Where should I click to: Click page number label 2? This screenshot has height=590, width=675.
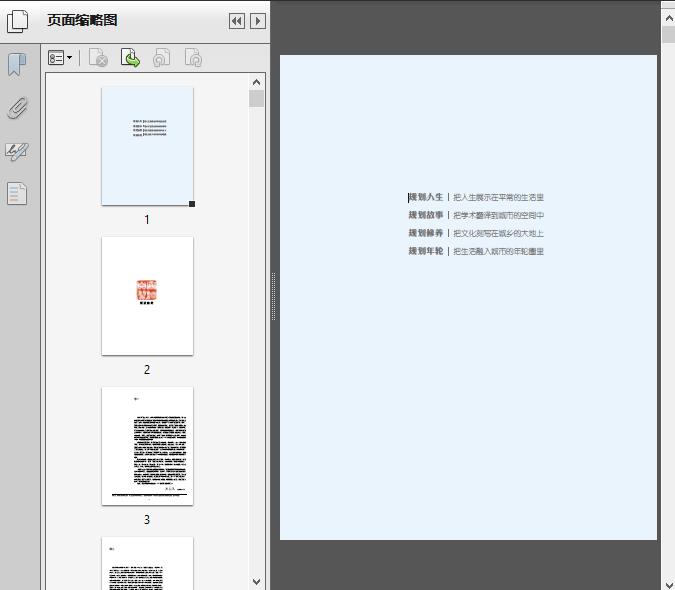point(147,369)
